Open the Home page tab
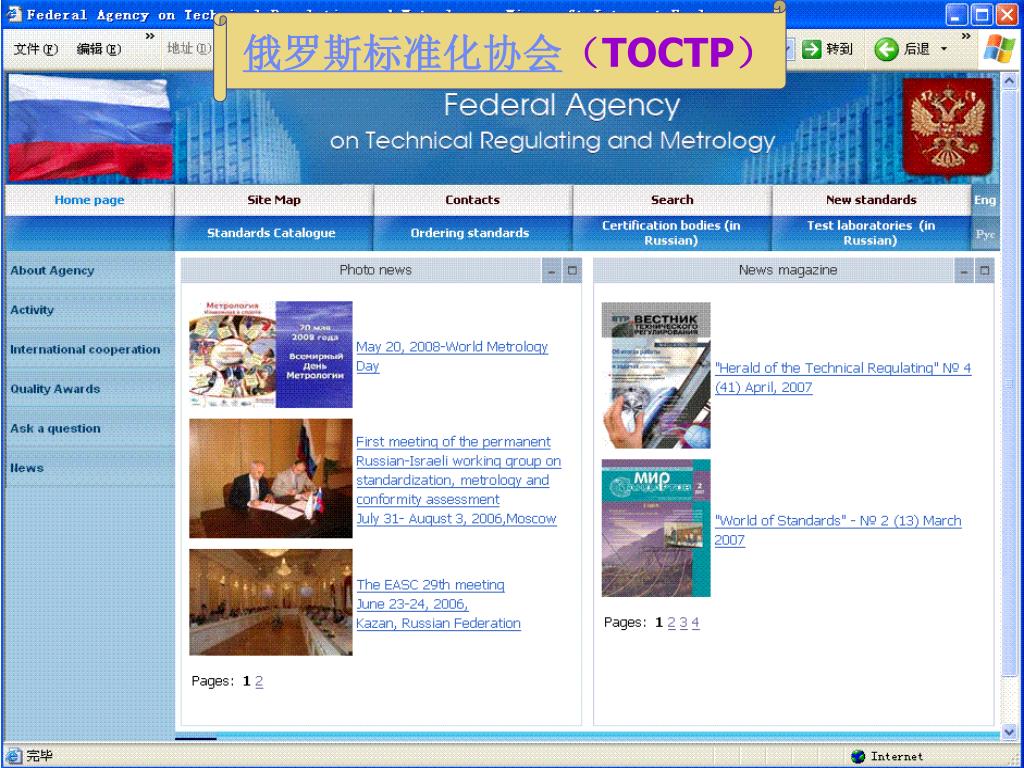 (89, 200)
